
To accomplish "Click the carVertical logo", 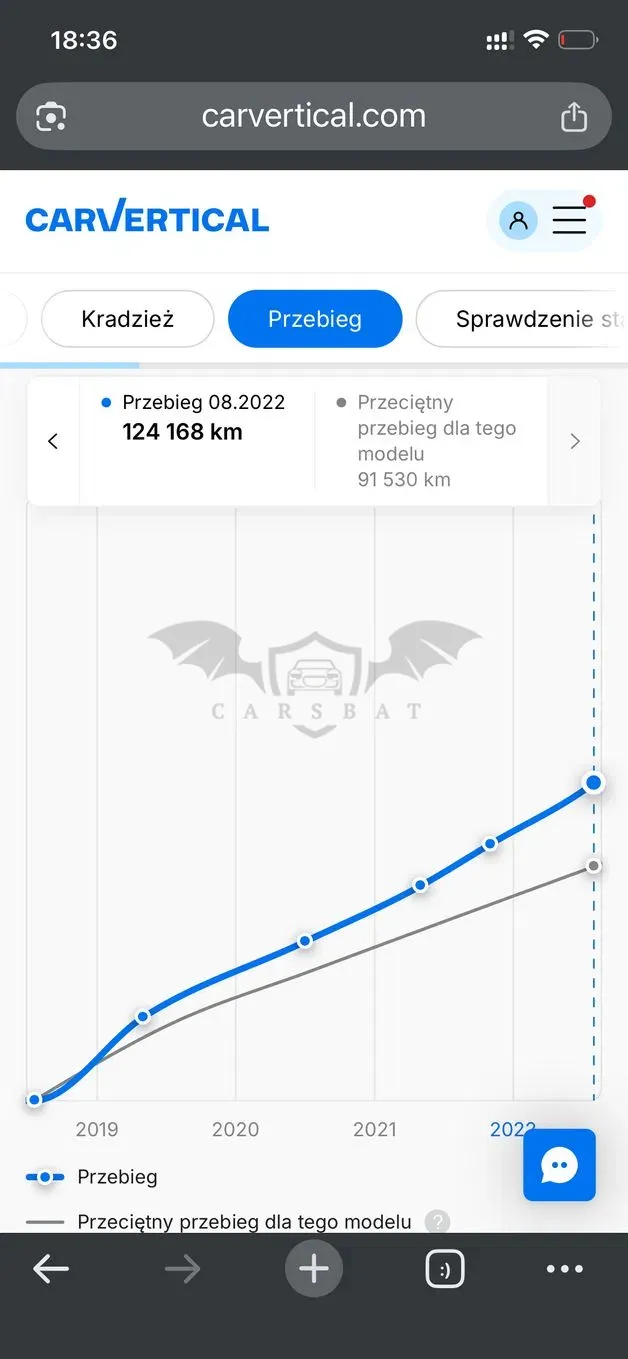I will 147,219.
